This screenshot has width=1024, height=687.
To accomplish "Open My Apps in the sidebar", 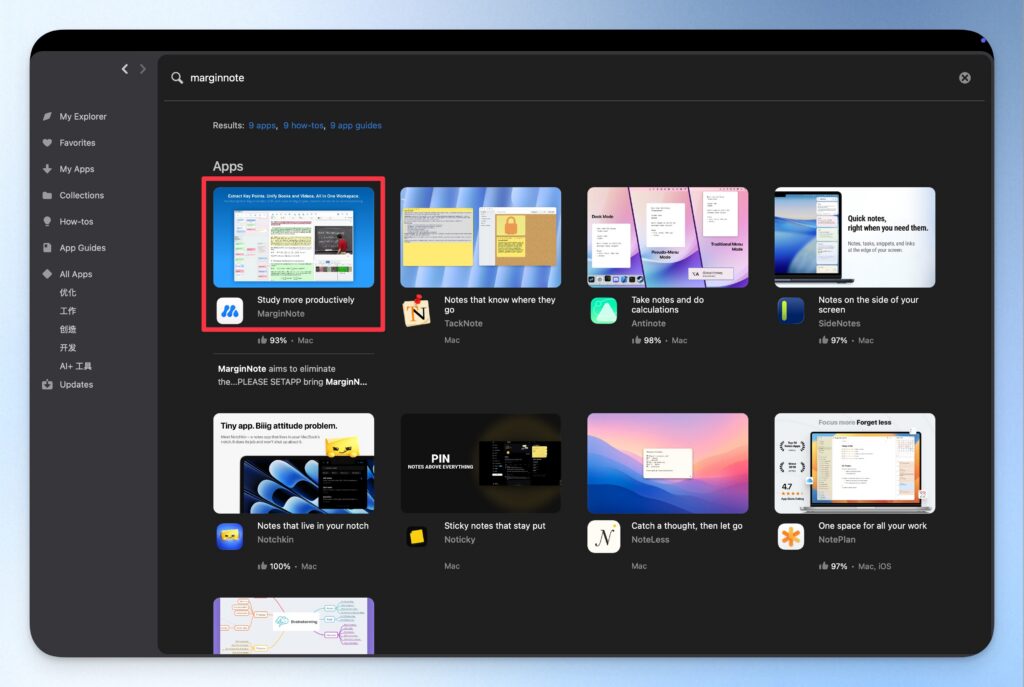I will click(x=76, y=168).
